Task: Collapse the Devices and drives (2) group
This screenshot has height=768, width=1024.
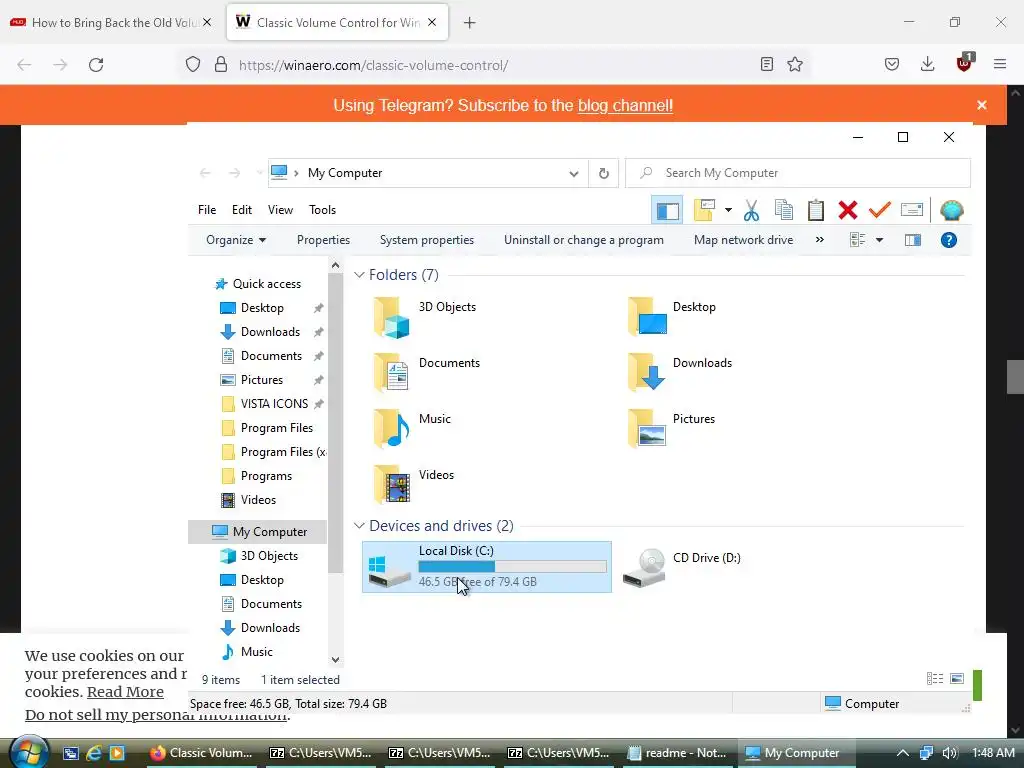Action: point(359,526)
